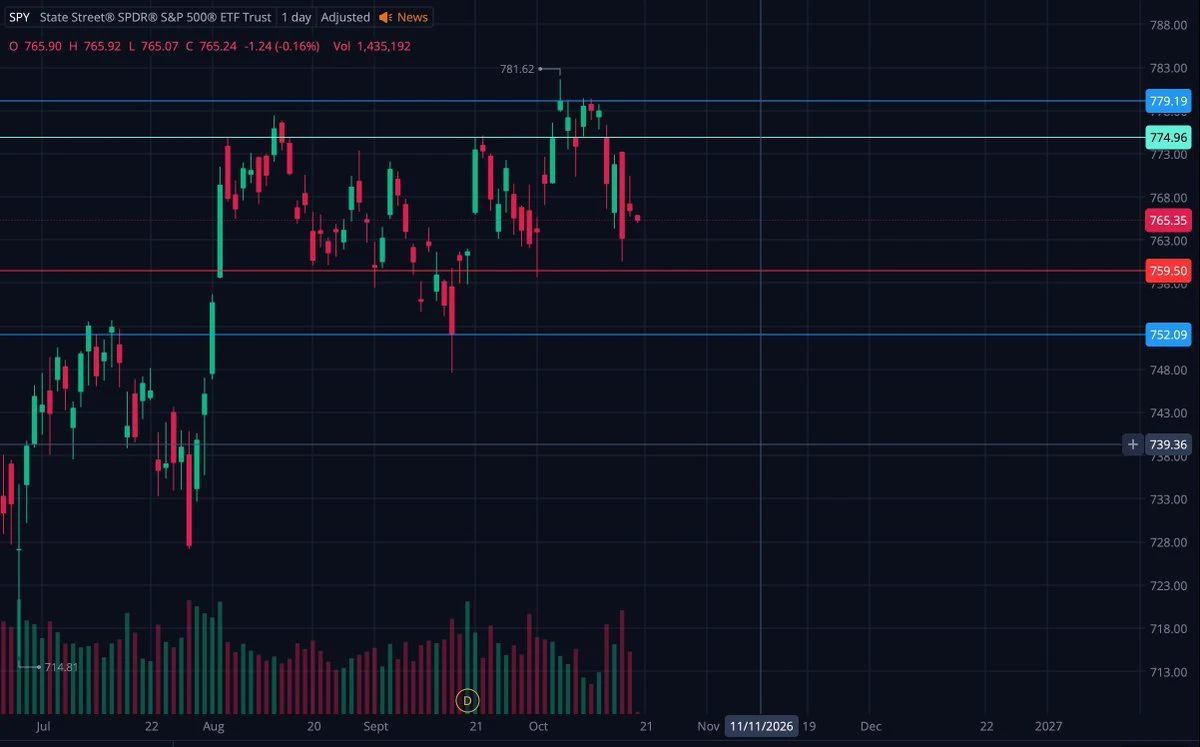Click the 739.36 crosshair price label
This screenshot has width=1200, height=747.
pos(1168,444)
